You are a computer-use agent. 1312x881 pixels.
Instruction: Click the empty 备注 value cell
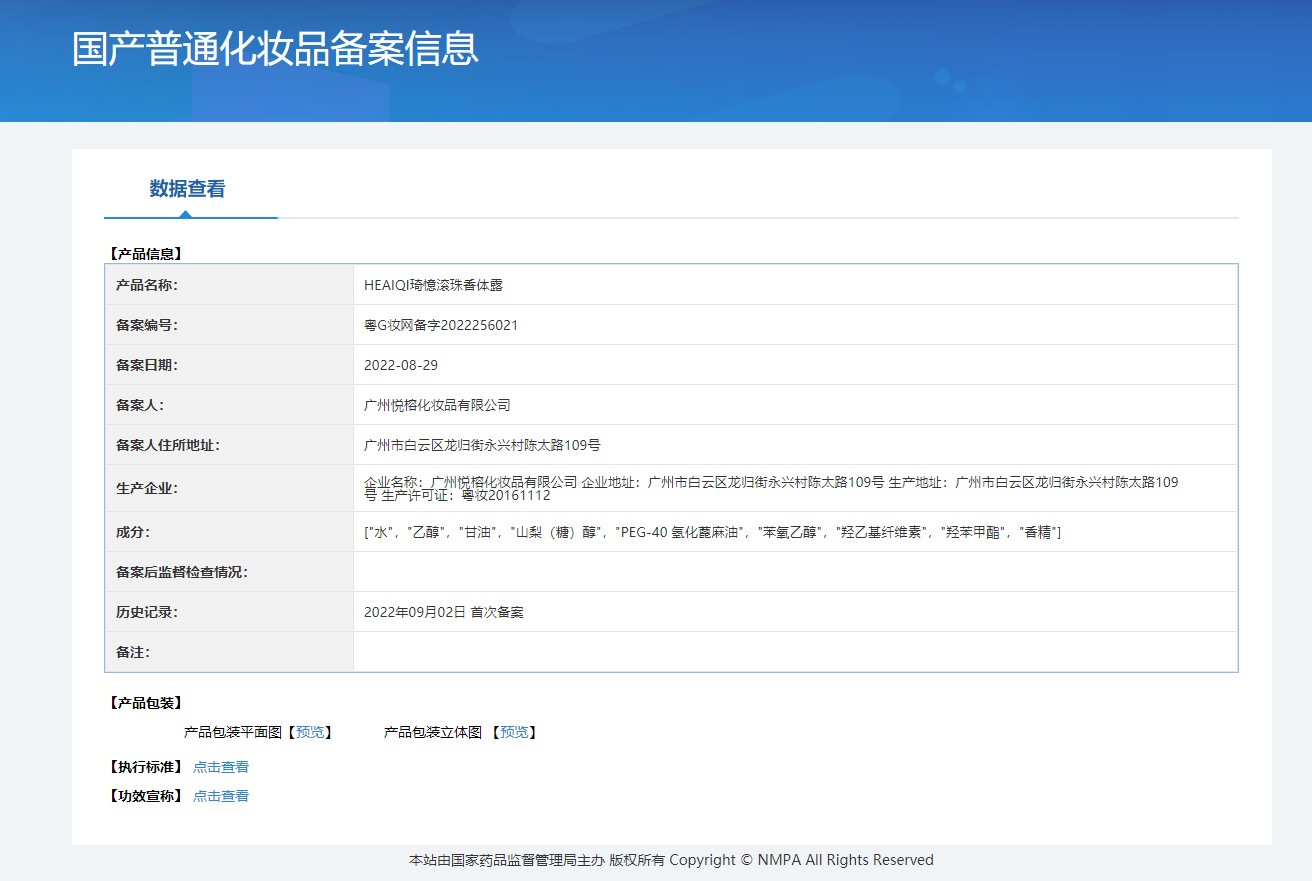795,652
